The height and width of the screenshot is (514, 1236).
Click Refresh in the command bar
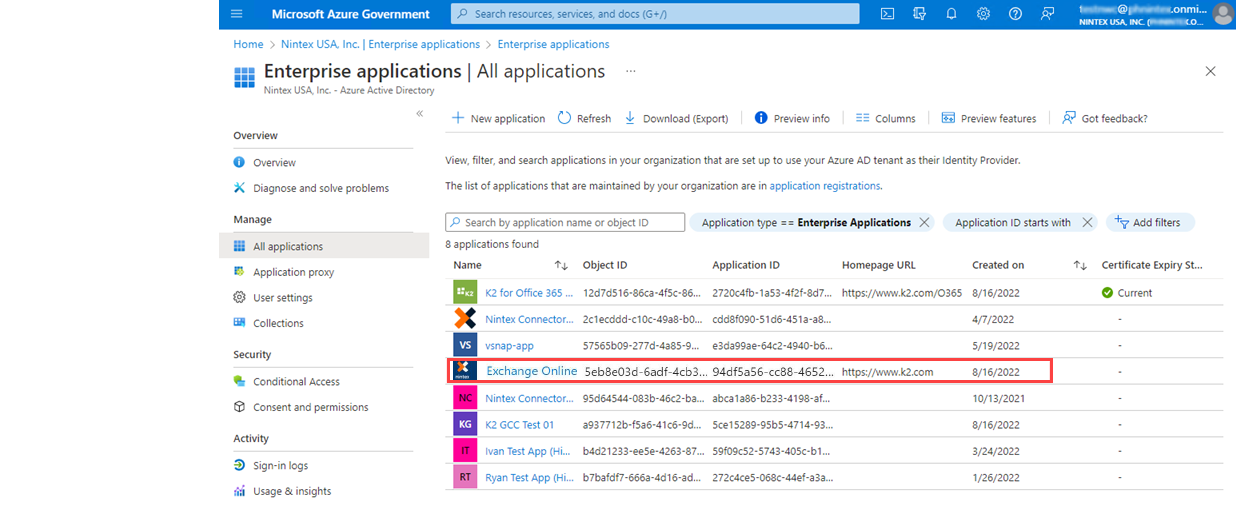[584, 118]
